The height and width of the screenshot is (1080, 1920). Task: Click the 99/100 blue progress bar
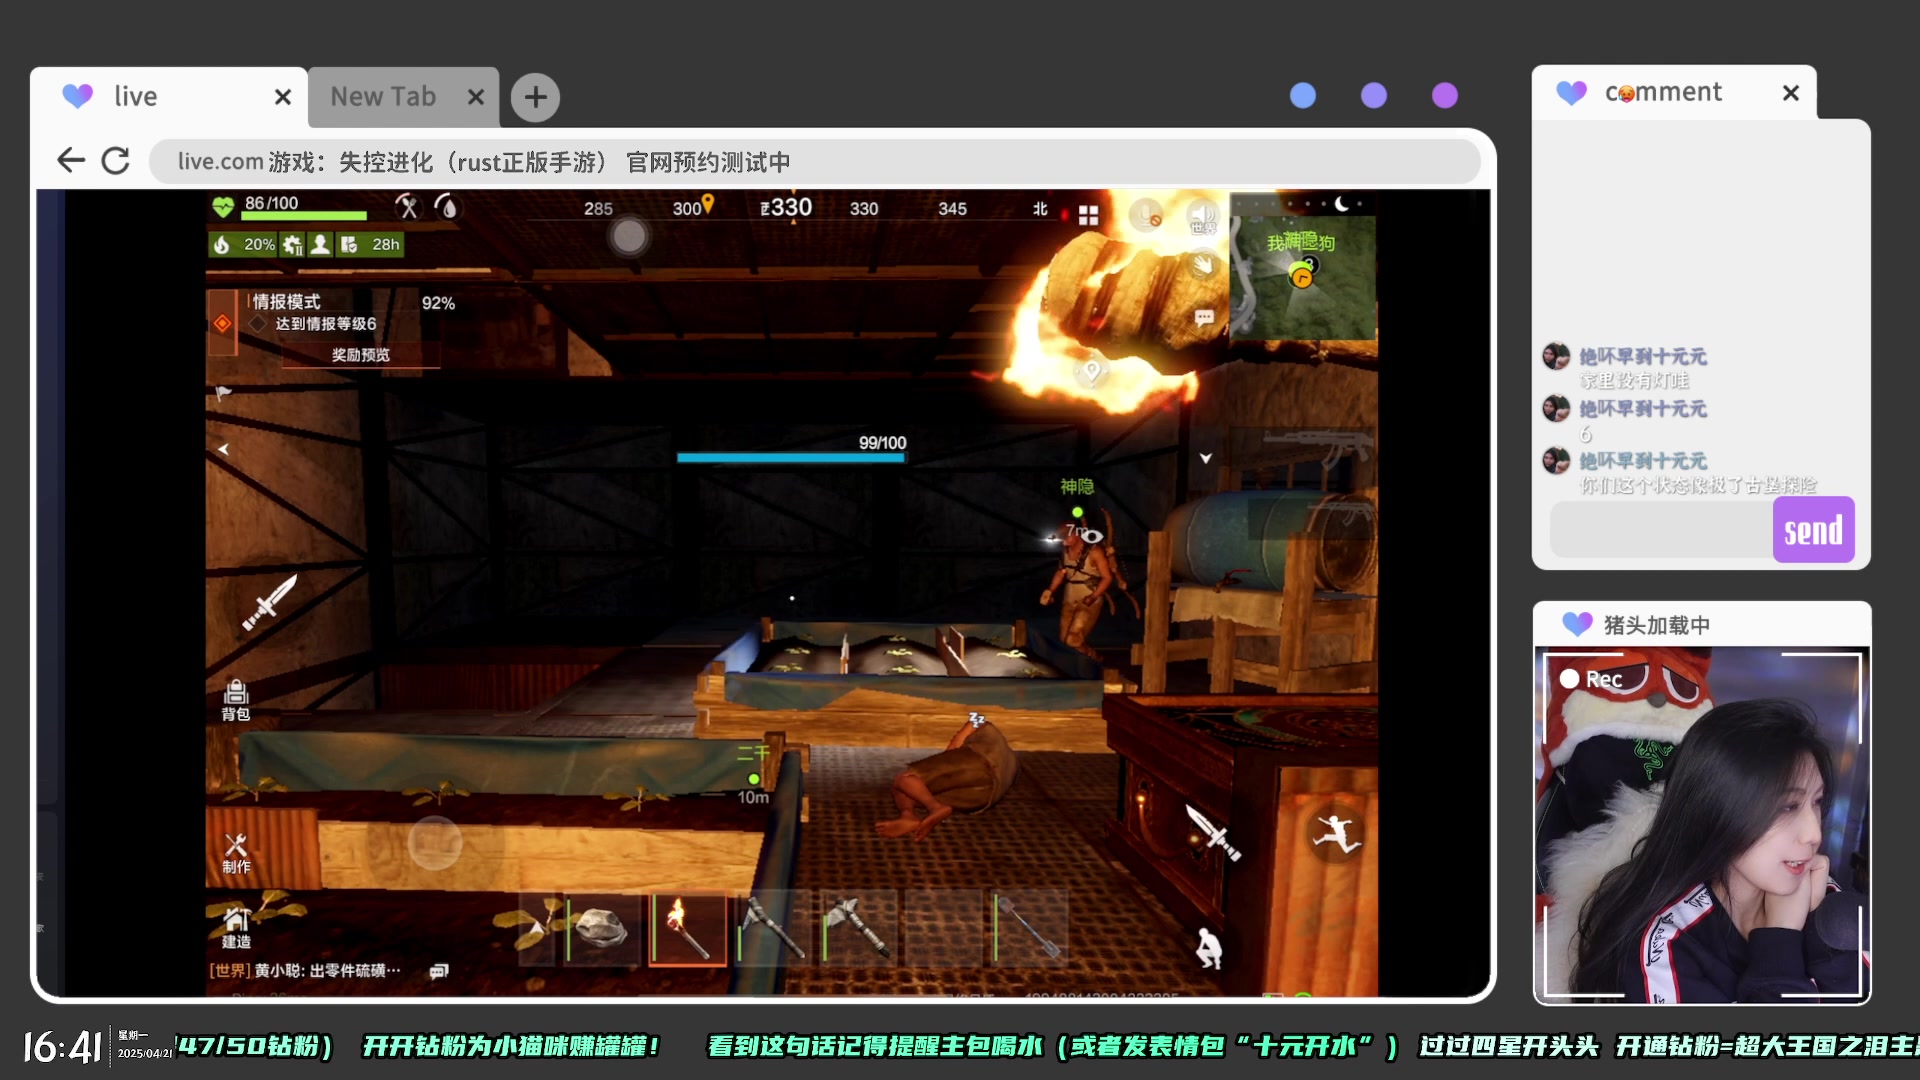[x=791, y=458]
